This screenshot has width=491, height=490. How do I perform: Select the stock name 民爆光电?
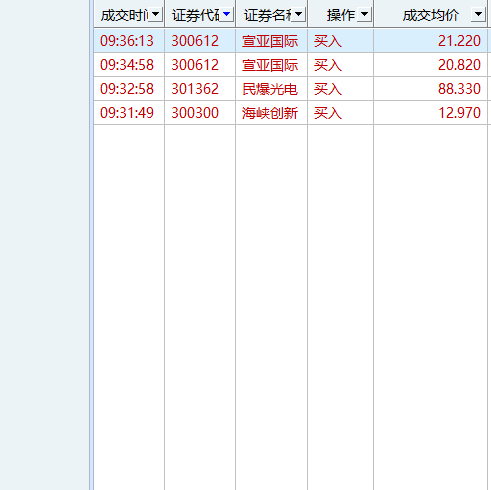(270, 89)
